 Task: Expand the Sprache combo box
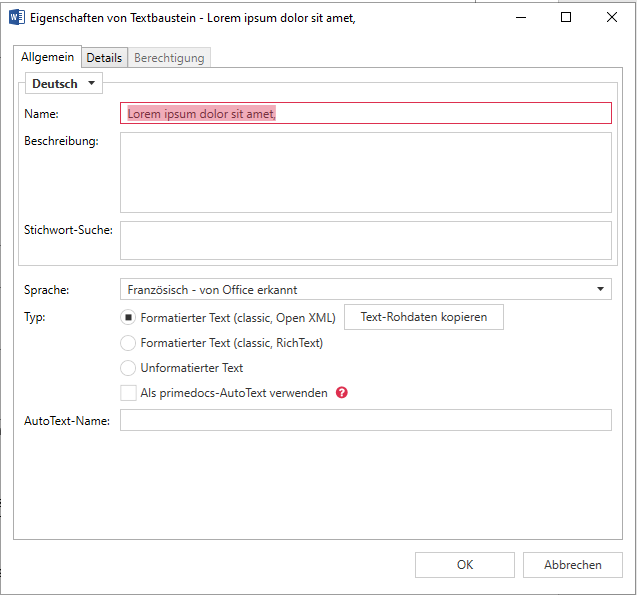click(366, 290)
